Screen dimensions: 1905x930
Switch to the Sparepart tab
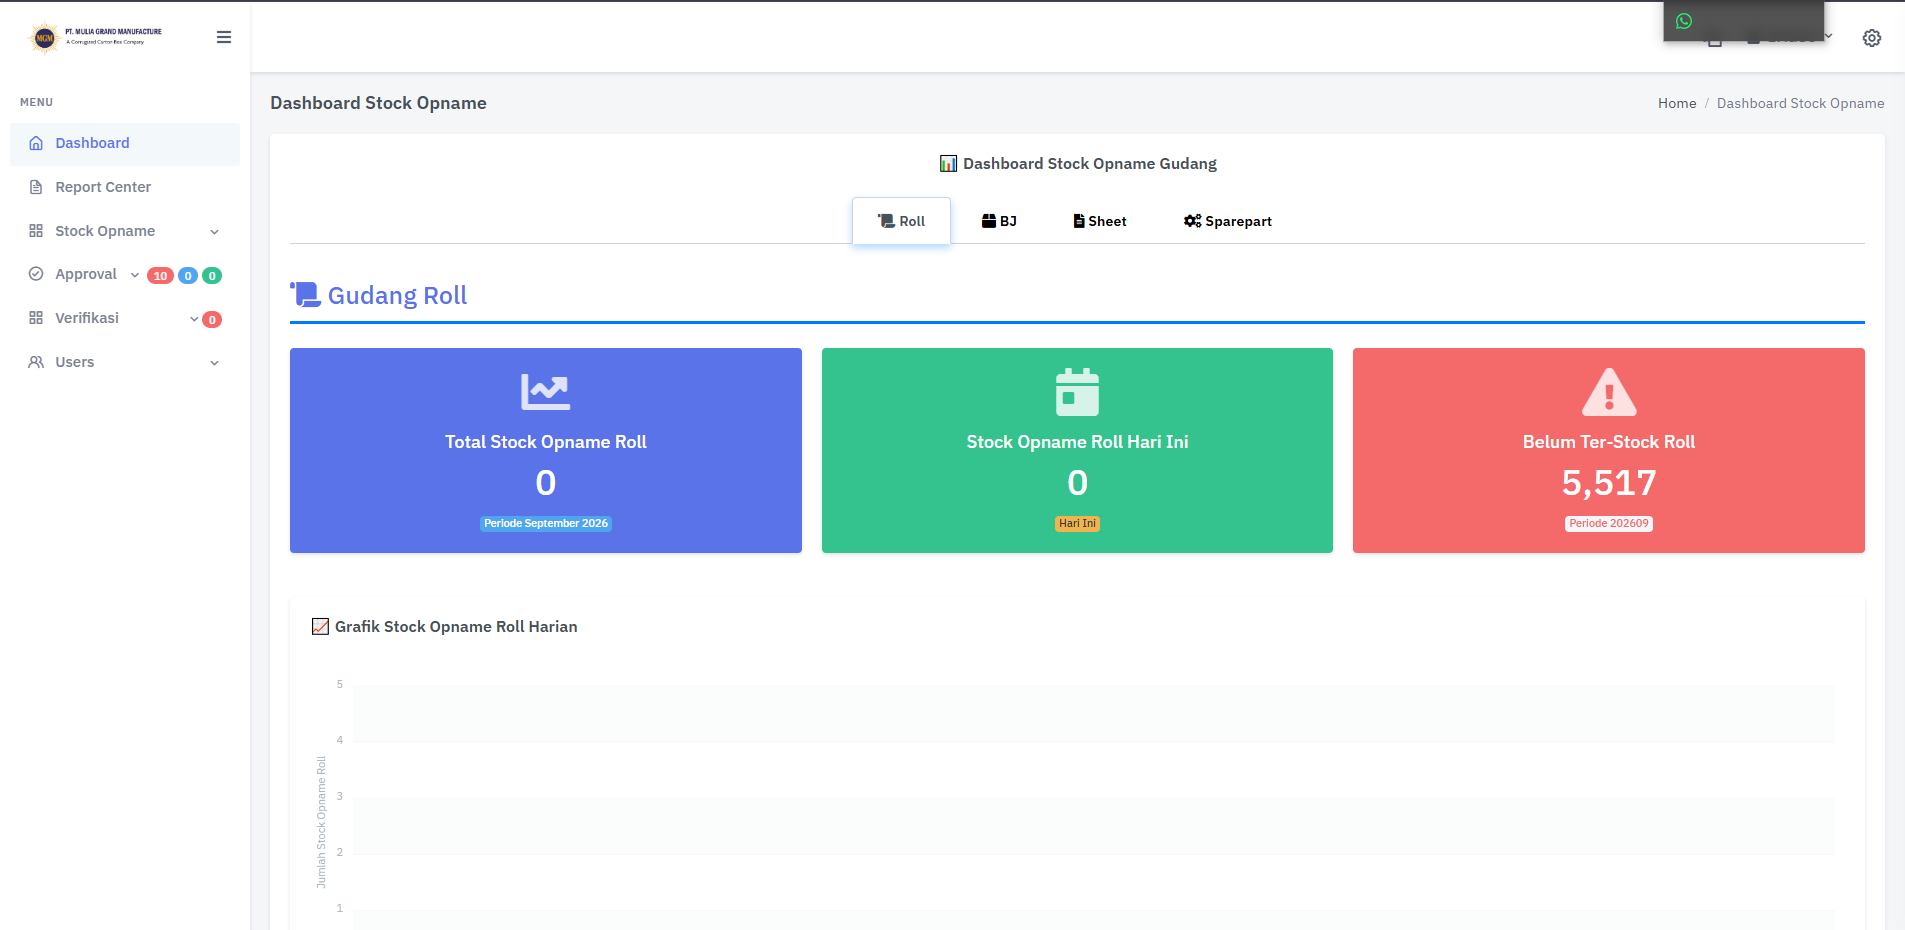[1228, 221]
